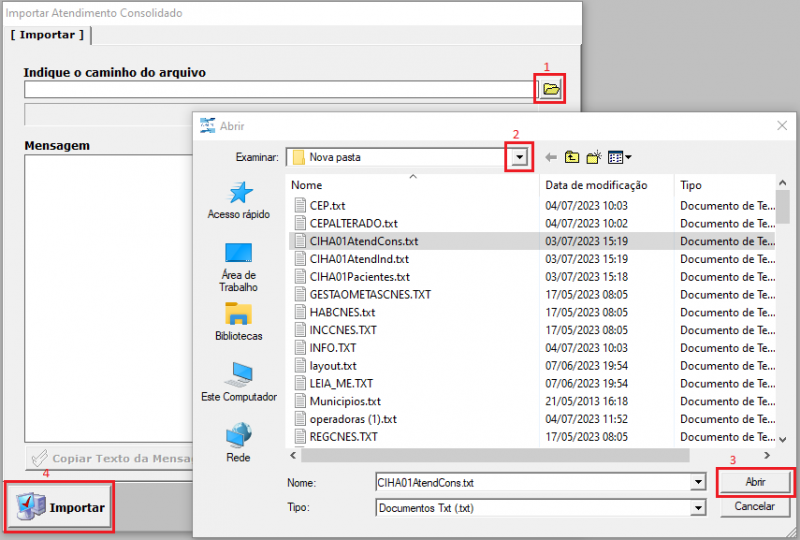Open Área de Trabalho from sidebar
Screen dimensions: 800x540
(x=239, y=266)
